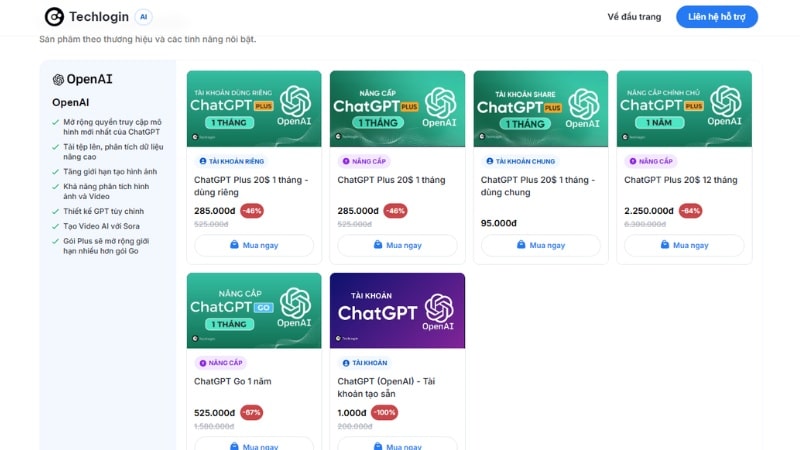This screenshot has height=450, width=800.
Task: Open the ChatGPT Go 1 năm product title
Action: pos(232,381)
